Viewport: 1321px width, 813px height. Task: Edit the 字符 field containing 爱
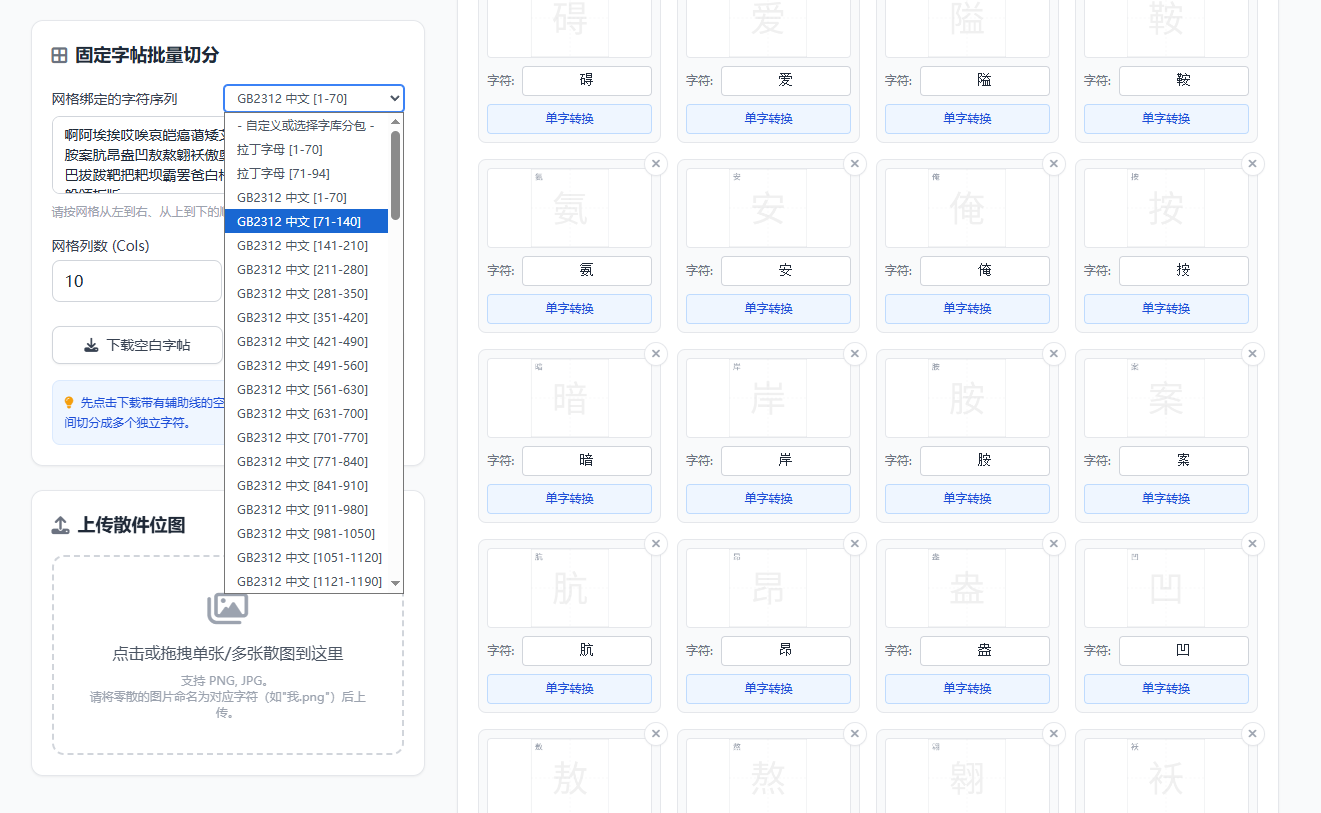click(x=786, y=81)
